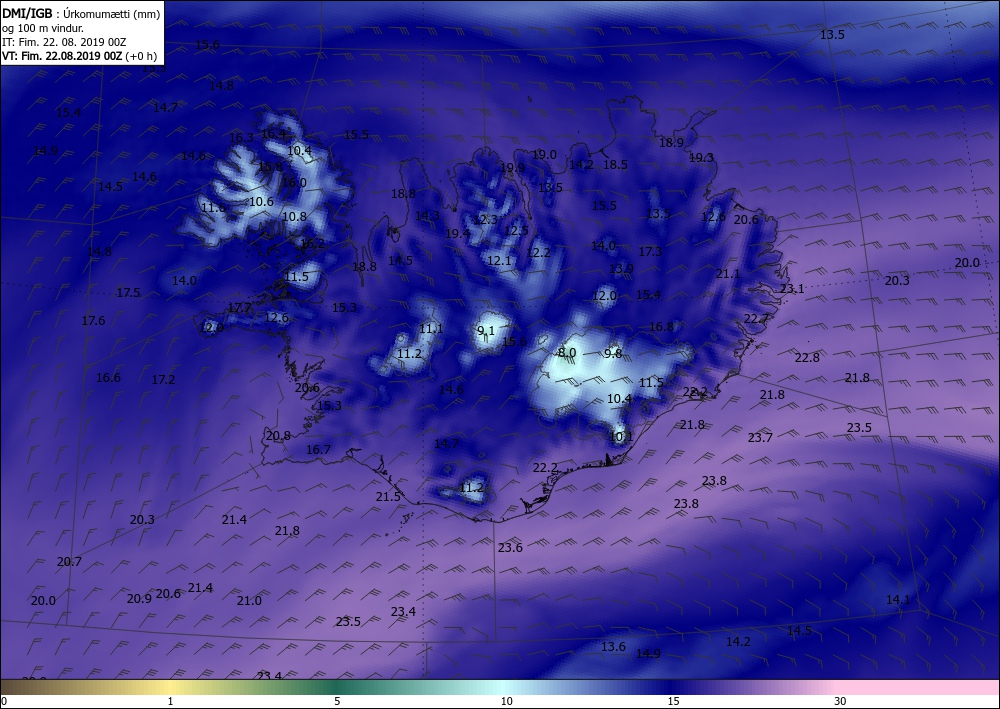Click the map value 16.0
Image resolution: width=1000 pixels, height=709 pixels.
(294, 182)
